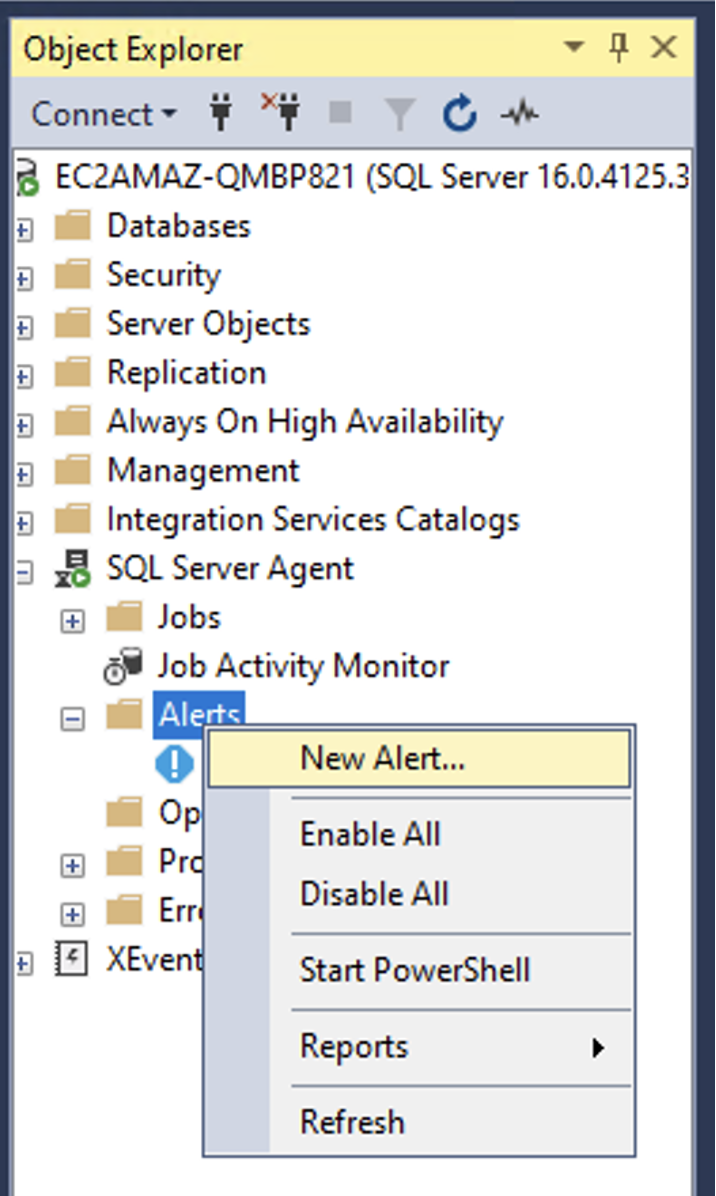Screen dimensions: 716x1196
Task: Click the Stop square toolbar icon
Action: (340, 113)
